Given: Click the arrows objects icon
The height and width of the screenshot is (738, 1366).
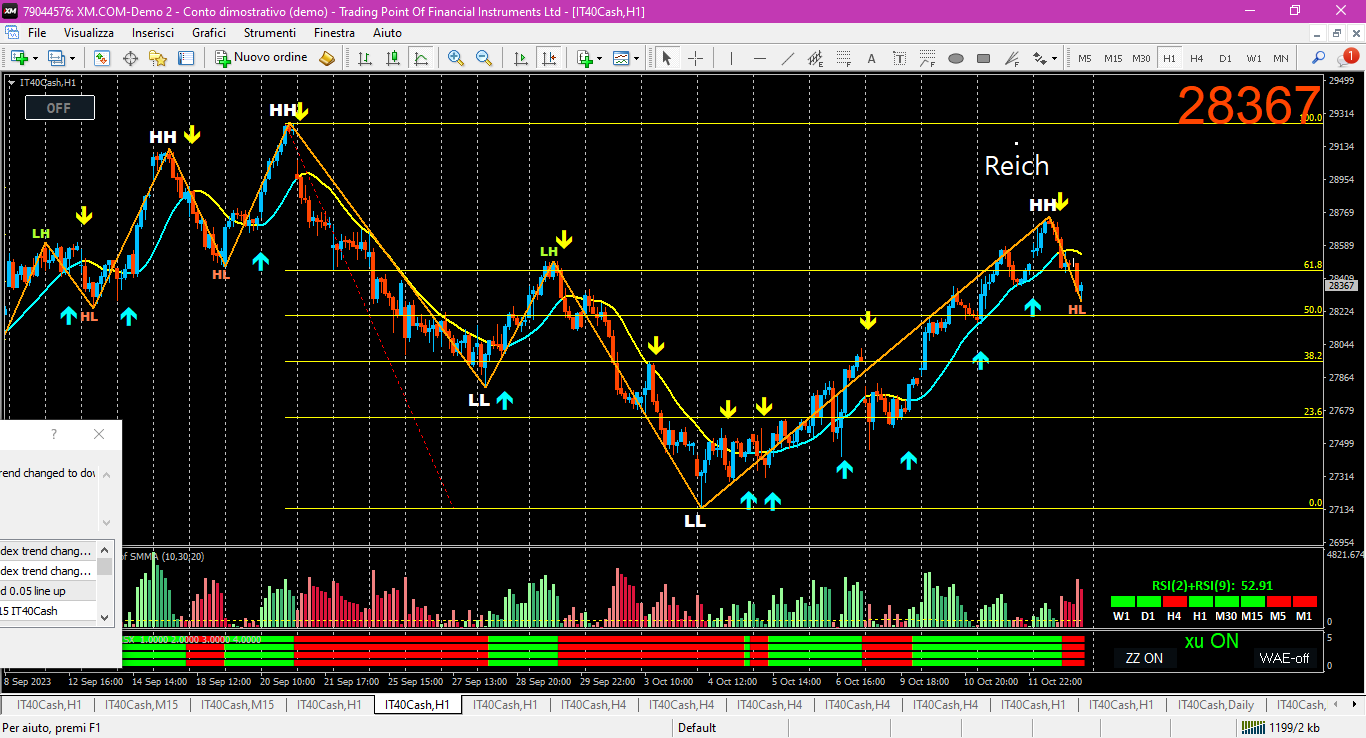Looking at the screenshot, I should (1039, 58).
